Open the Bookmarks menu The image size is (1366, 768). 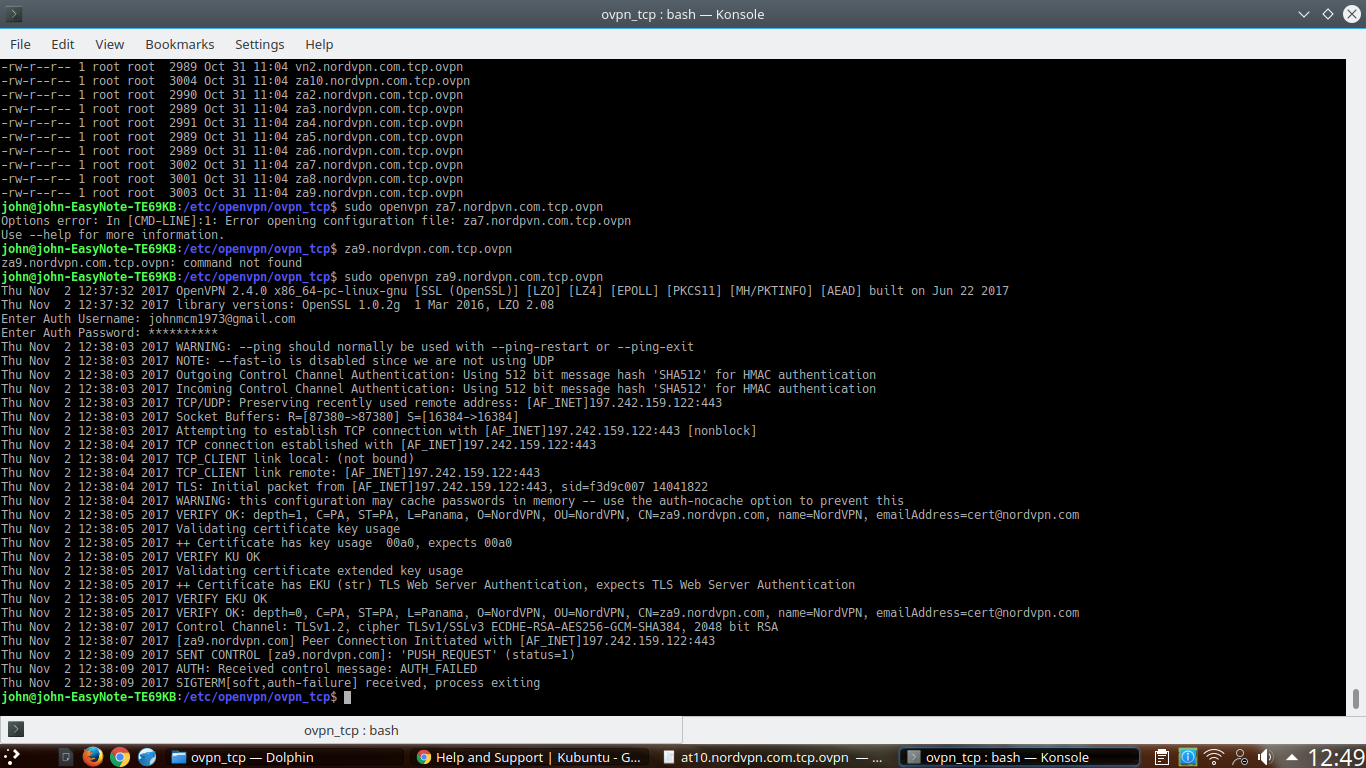pyautogui.click(x=180, y=44)
